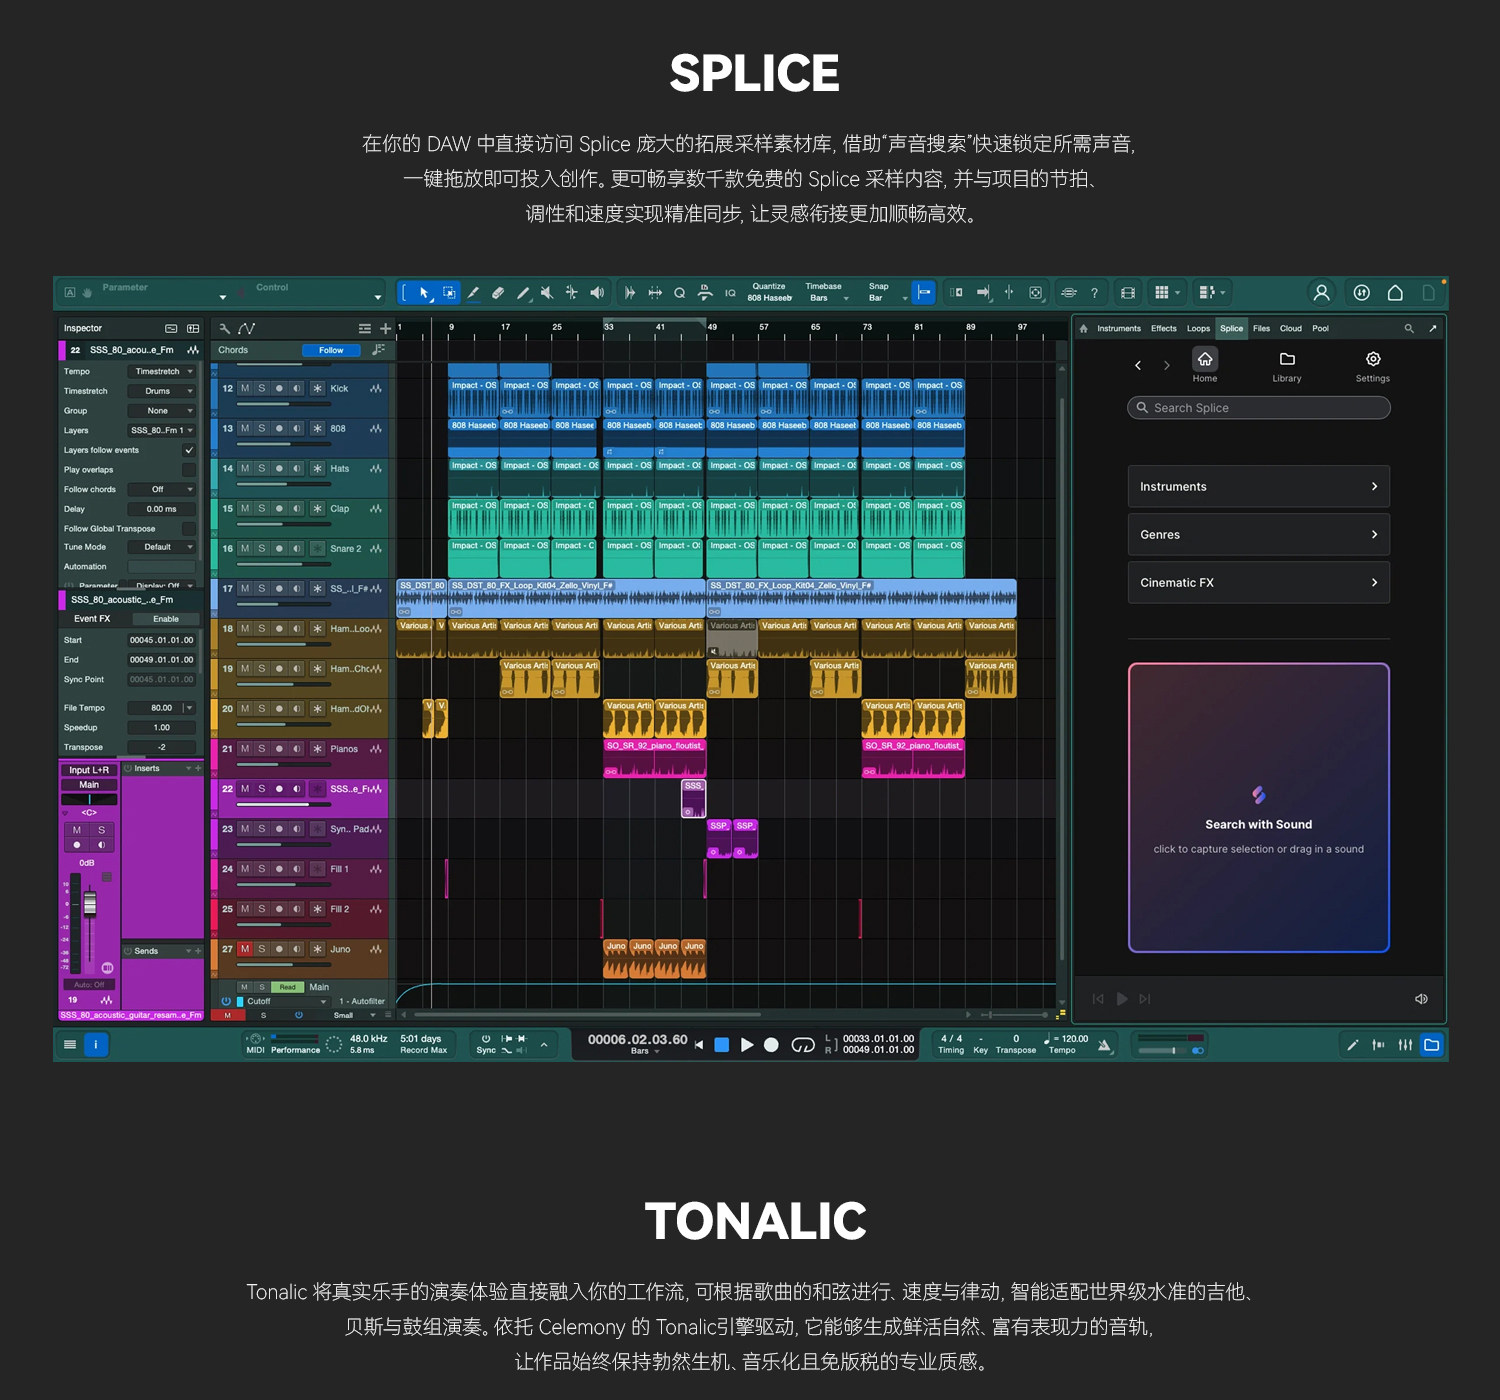1500x1400 pixels.
Task: Open the user account profile icon
Action: click(x=1321, y=293)
